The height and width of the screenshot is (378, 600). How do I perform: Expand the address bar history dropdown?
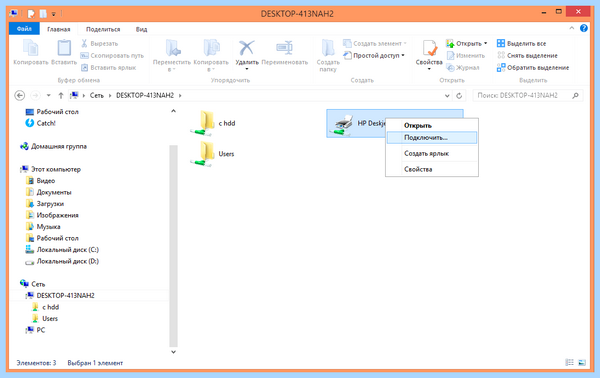[x=447, y=96]
